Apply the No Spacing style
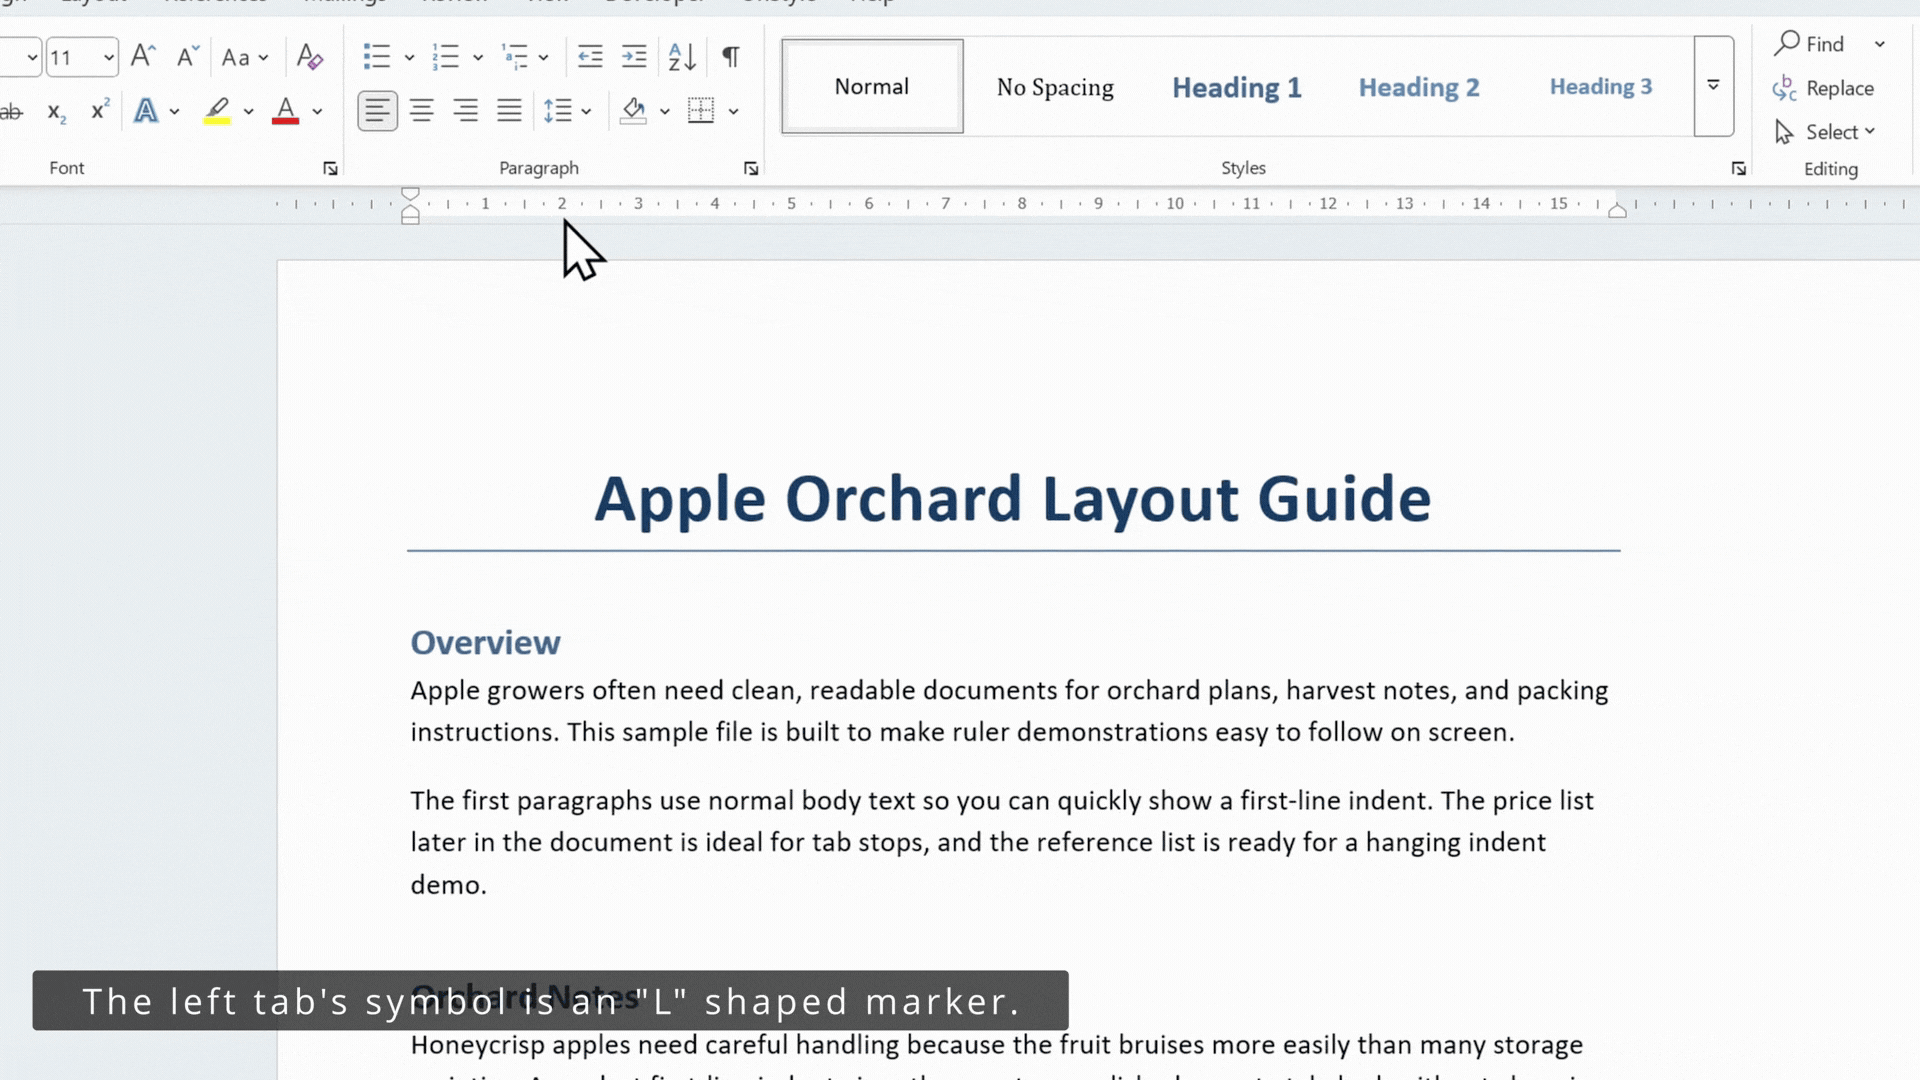 (x=1055, y=87)
